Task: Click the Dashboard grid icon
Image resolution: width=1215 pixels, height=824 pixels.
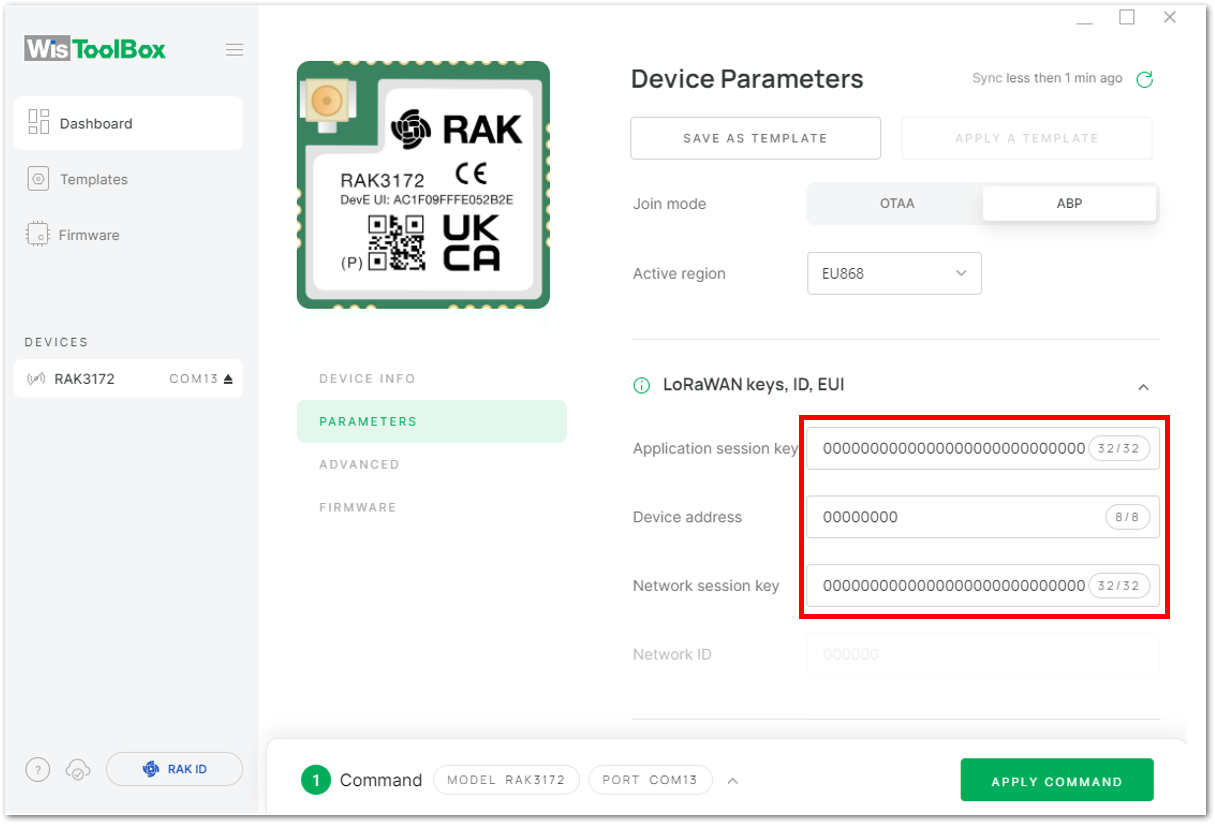Action: [39, 122]
